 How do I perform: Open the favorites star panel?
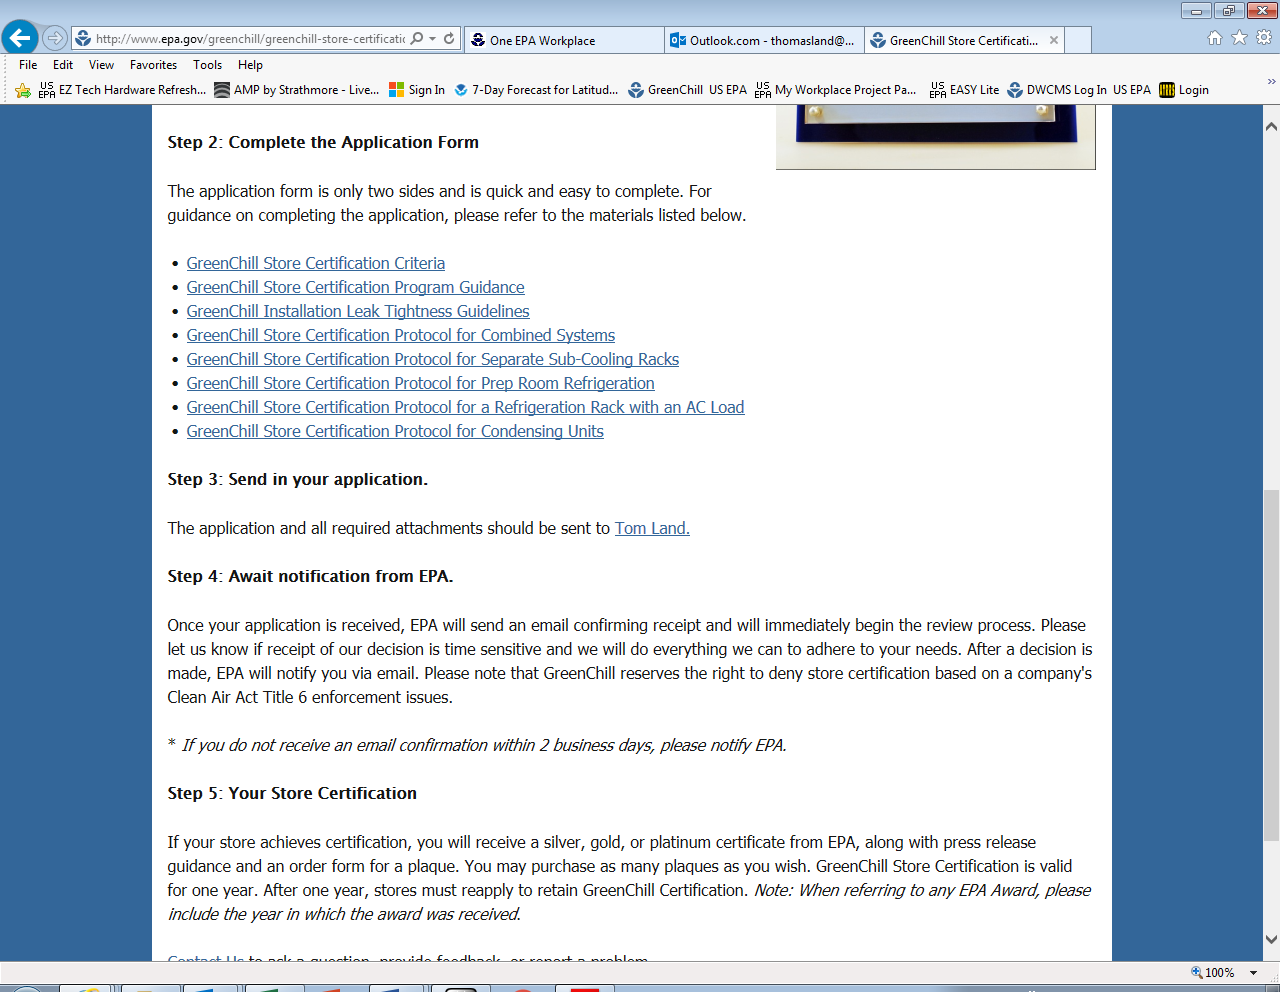click(1239, 38)
